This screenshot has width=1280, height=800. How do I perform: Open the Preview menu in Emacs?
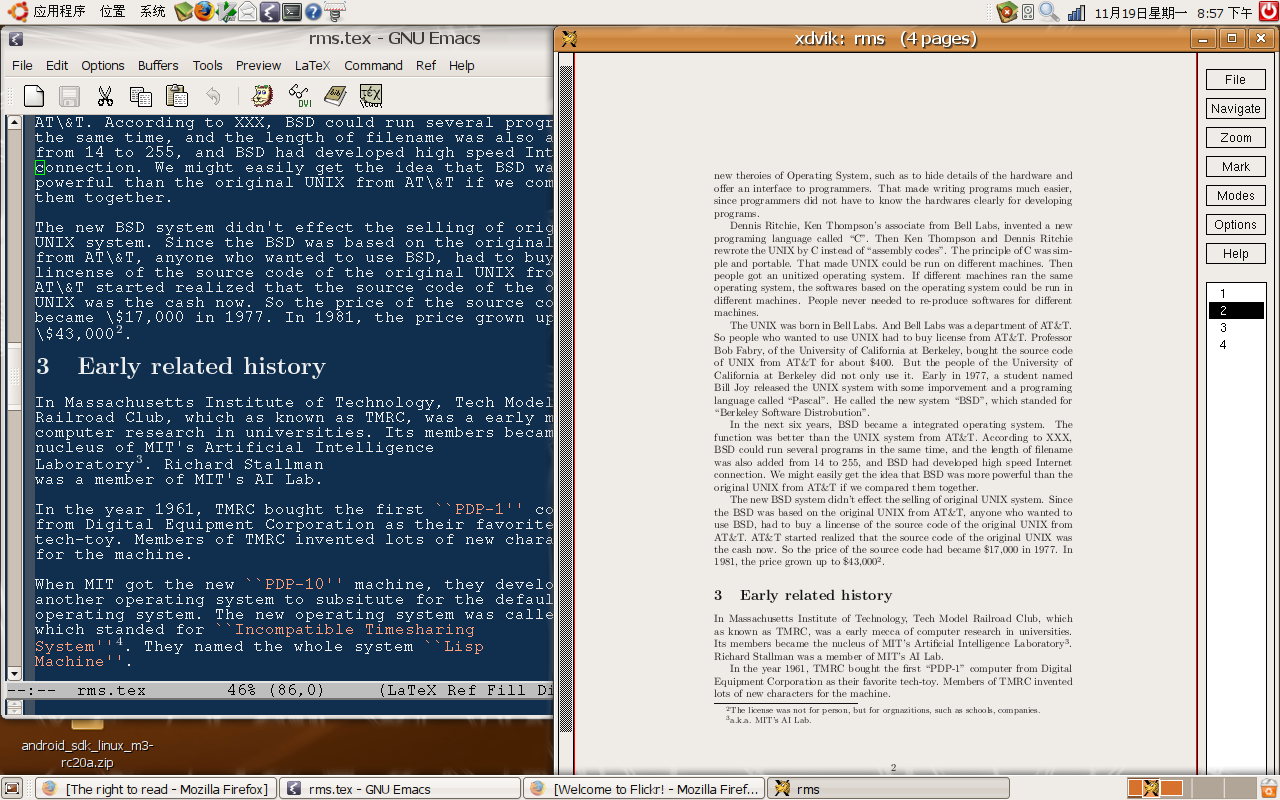pos(258,66)
